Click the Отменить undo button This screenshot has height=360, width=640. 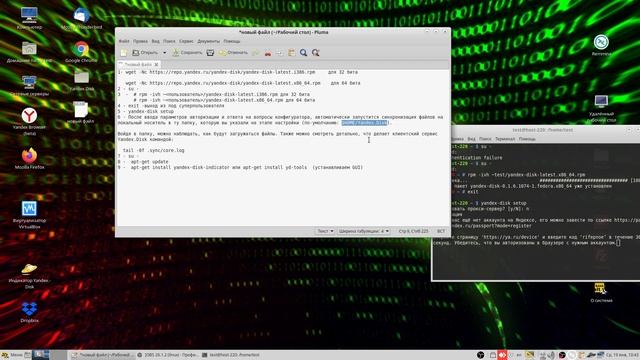pos(233,53)
